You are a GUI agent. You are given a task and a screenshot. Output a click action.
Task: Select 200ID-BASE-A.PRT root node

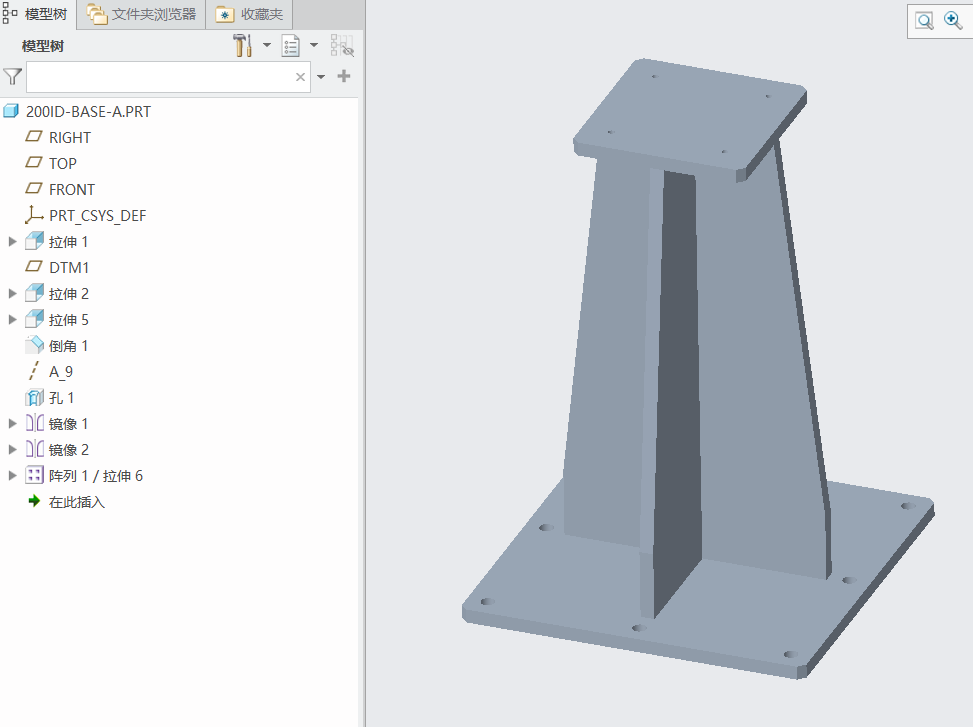[88, 112]
